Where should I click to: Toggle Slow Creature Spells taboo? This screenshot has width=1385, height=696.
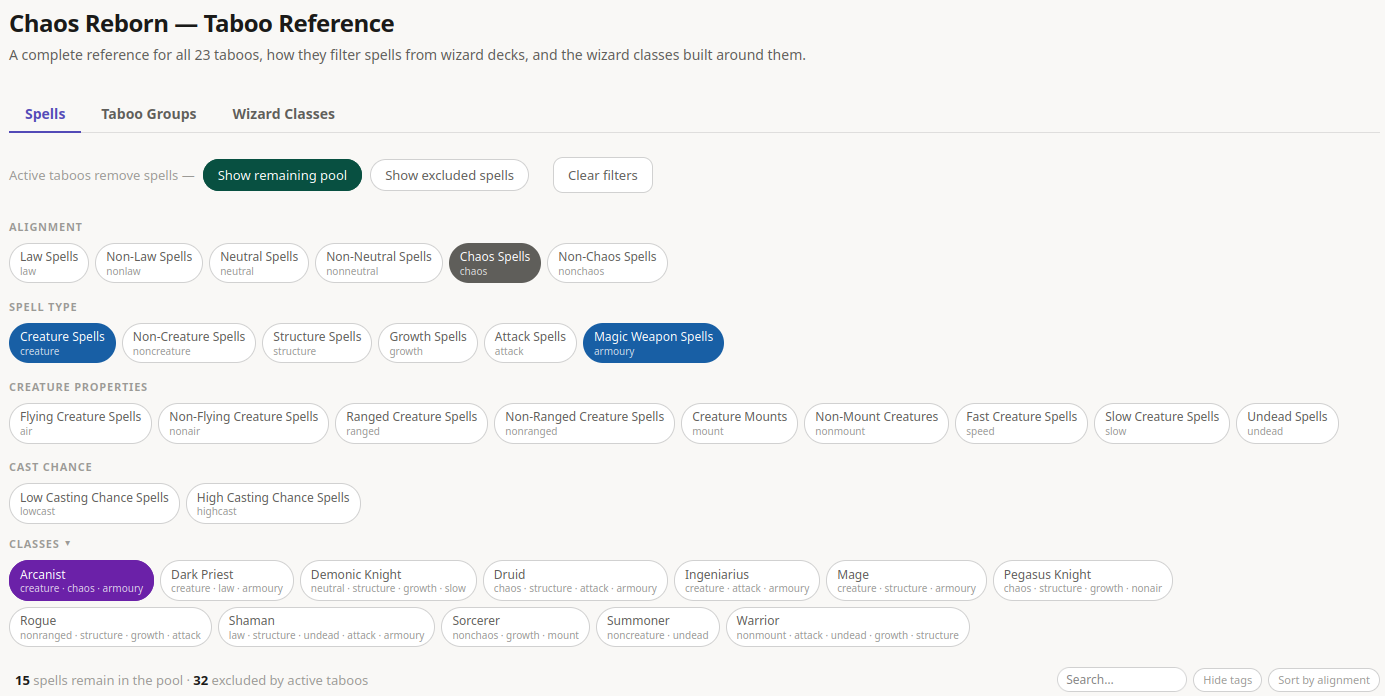pos(1162,423)
